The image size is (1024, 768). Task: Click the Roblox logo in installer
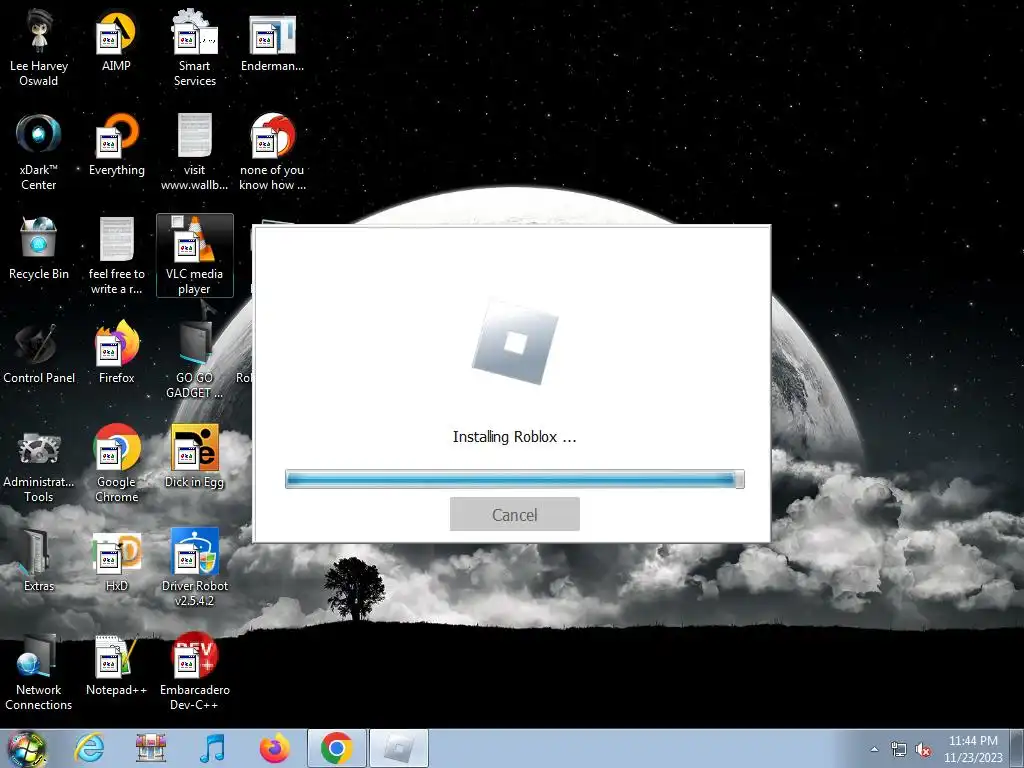515,342
